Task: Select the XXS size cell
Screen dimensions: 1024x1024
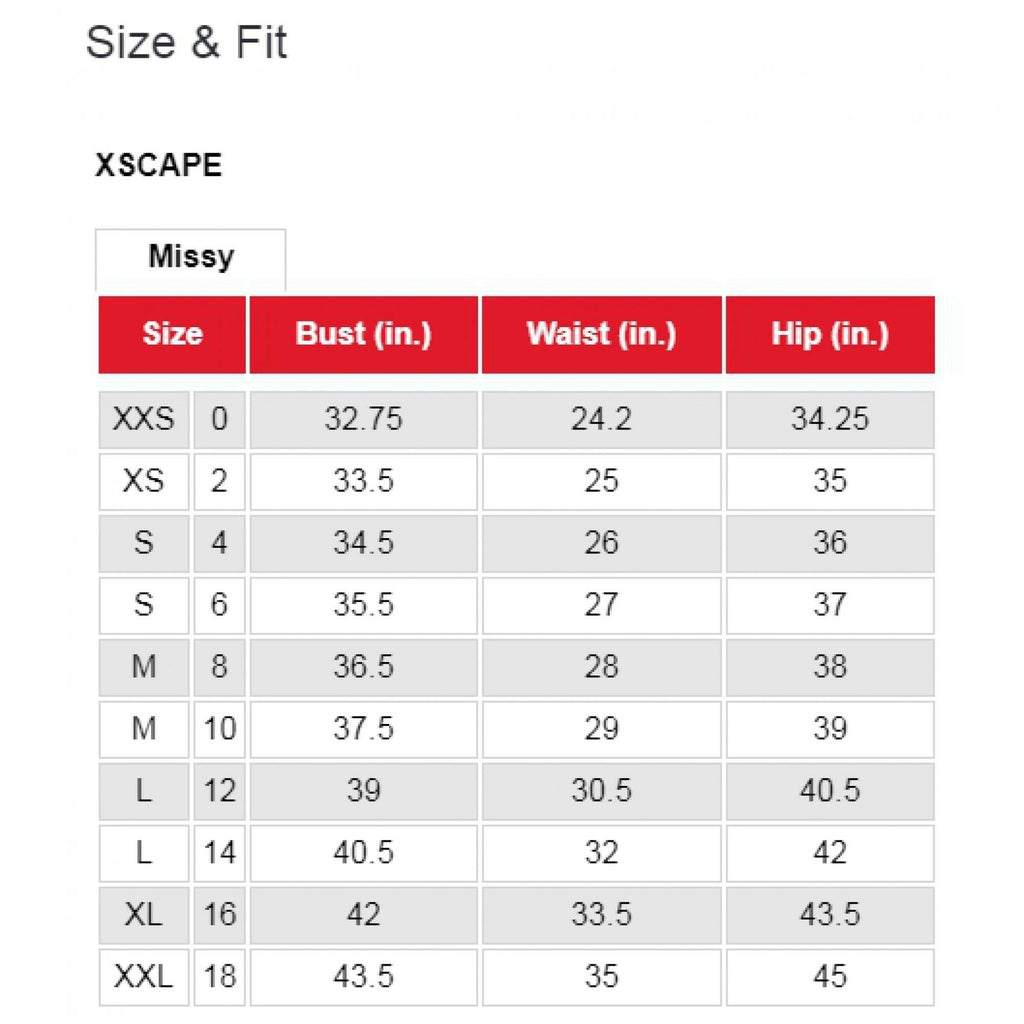Action: pyautogui.click(x=144, y=419)
